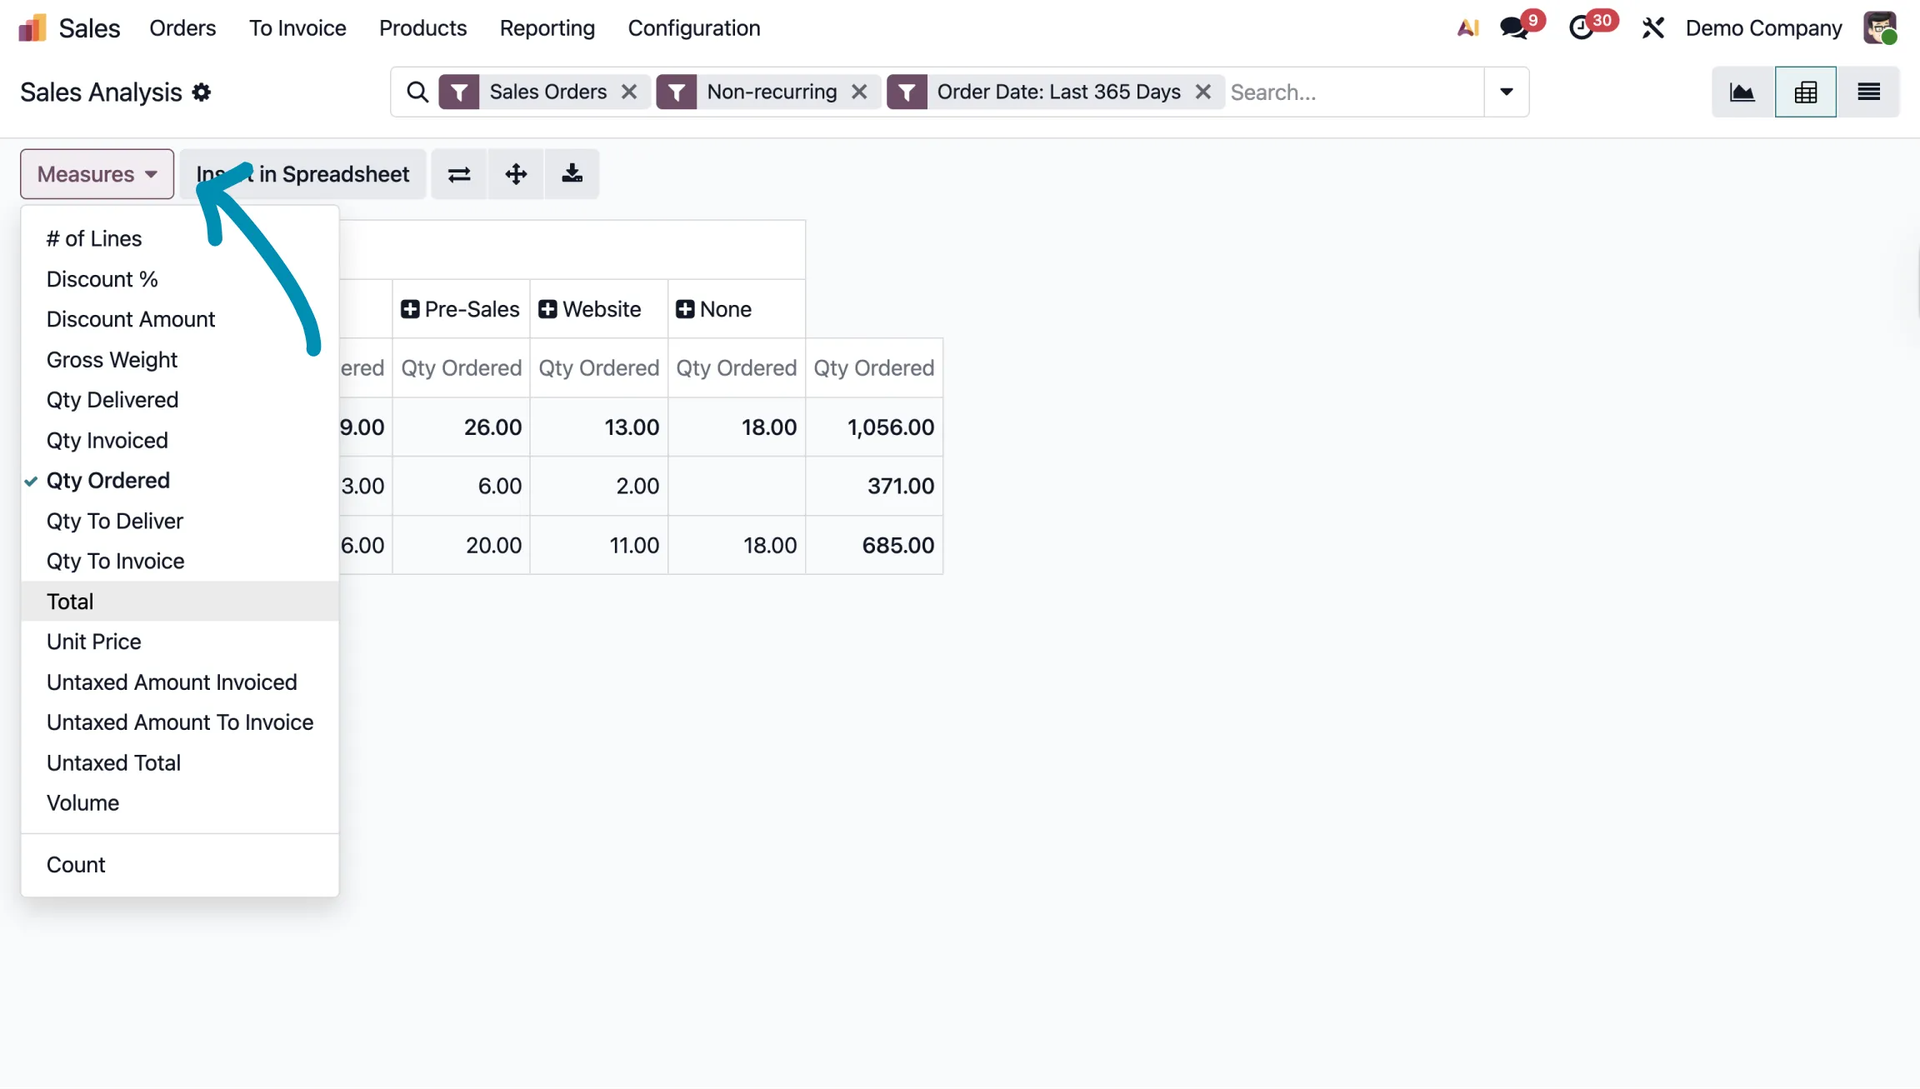This screenshot has height=1089, width=1920.
Task: Click the flip axis icon
Action: 459,174
